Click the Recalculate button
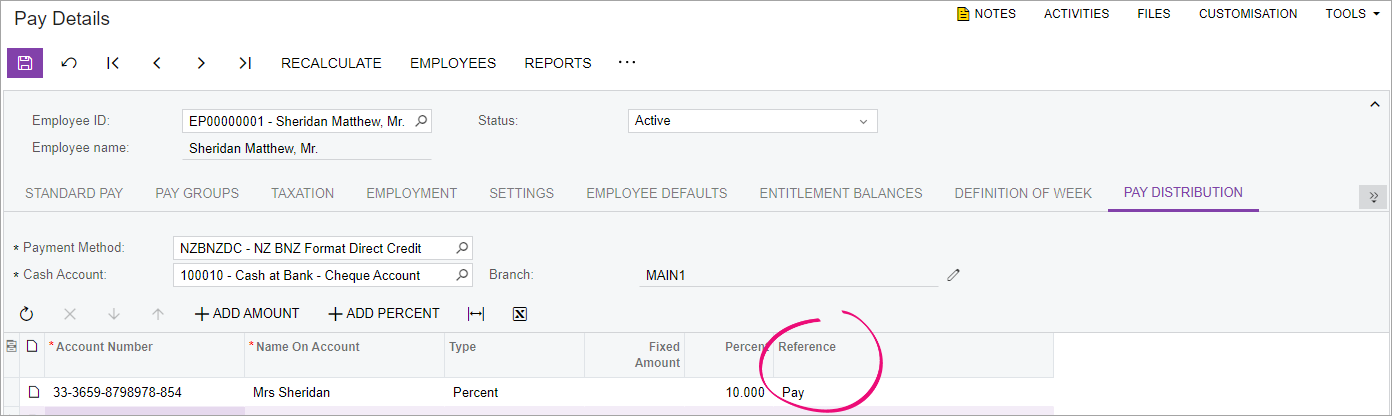The image size is (1392, 416). (x=331, y=63)
